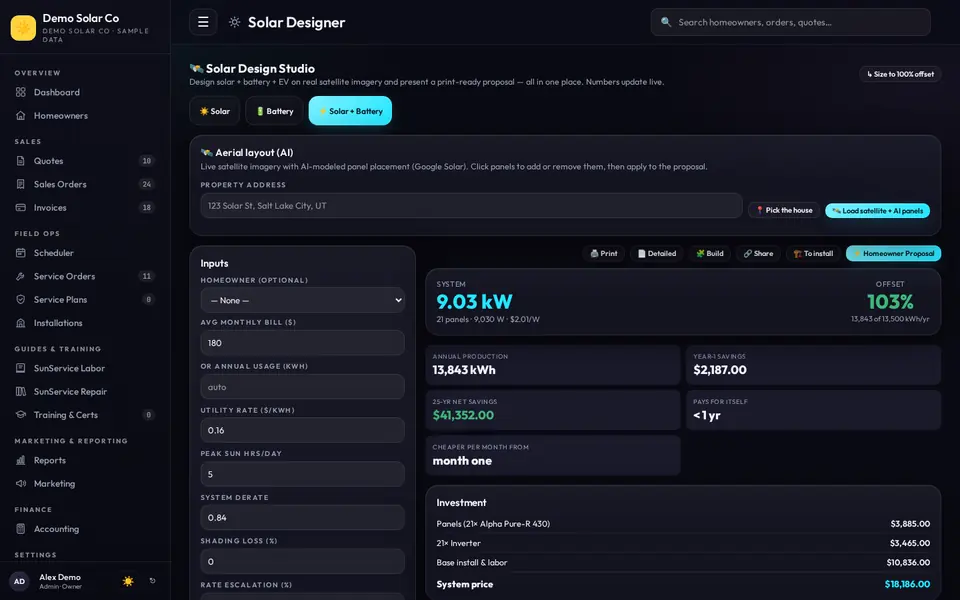960x600 pixels.
Task: Click the System Derate field showing 0.84
Action: tap(302, 517)
